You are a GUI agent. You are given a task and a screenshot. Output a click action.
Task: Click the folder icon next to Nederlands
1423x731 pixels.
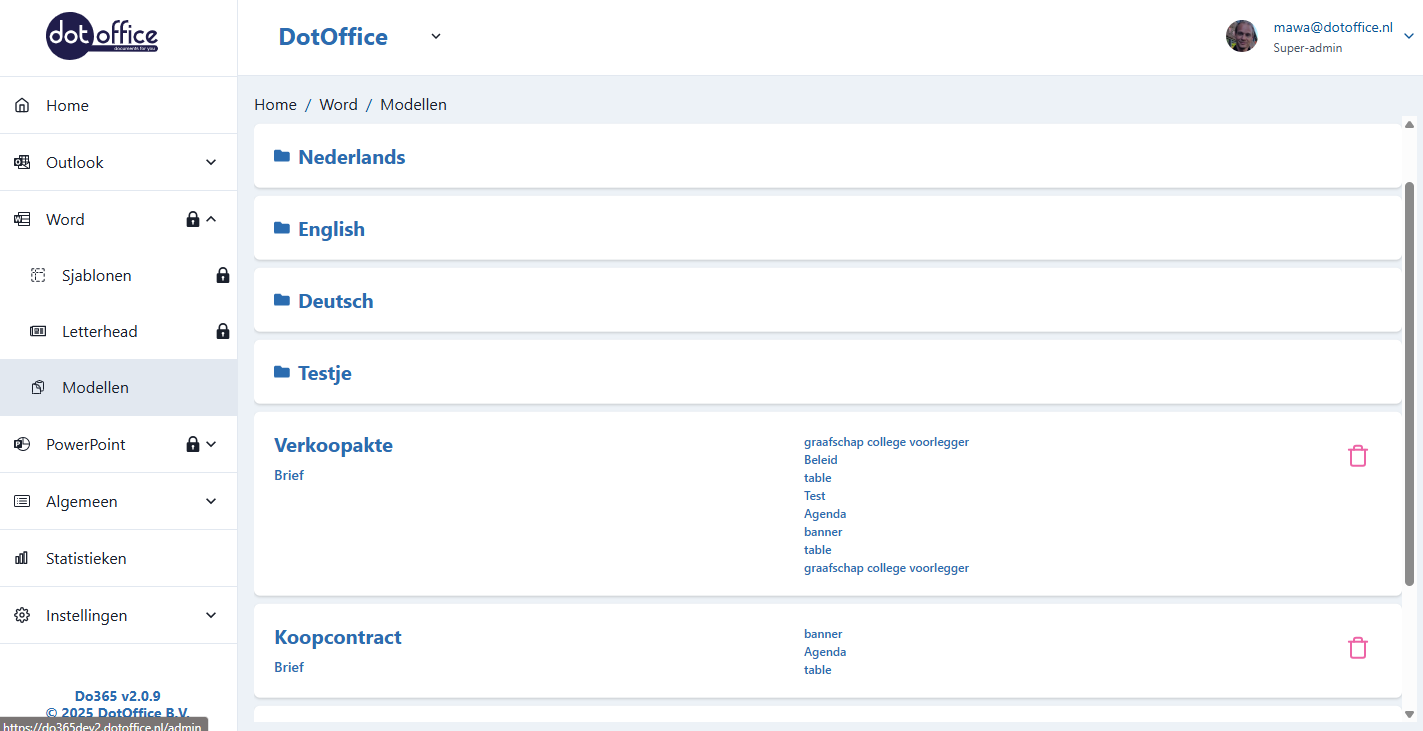click(282, 157)
